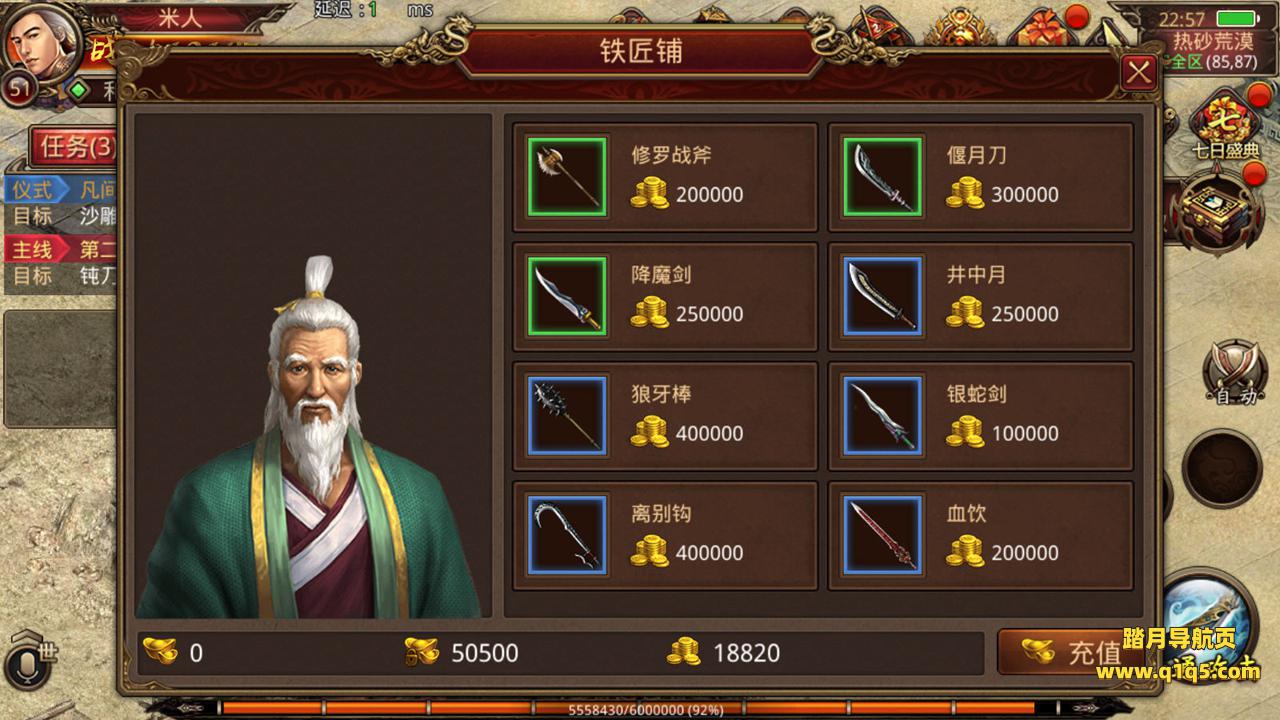Click the experience progress bar at bottom
1280x720 pixels.
pos(640,709)
